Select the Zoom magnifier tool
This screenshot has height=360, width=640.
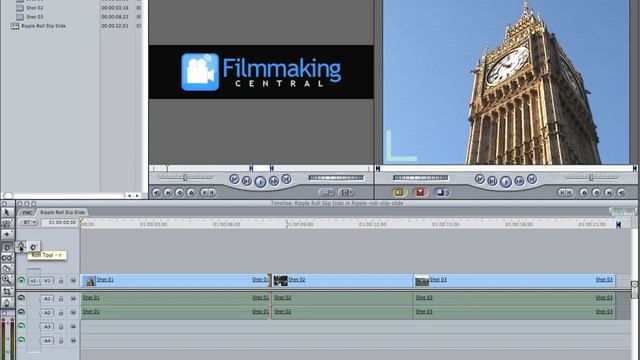(x=7, y=280)
